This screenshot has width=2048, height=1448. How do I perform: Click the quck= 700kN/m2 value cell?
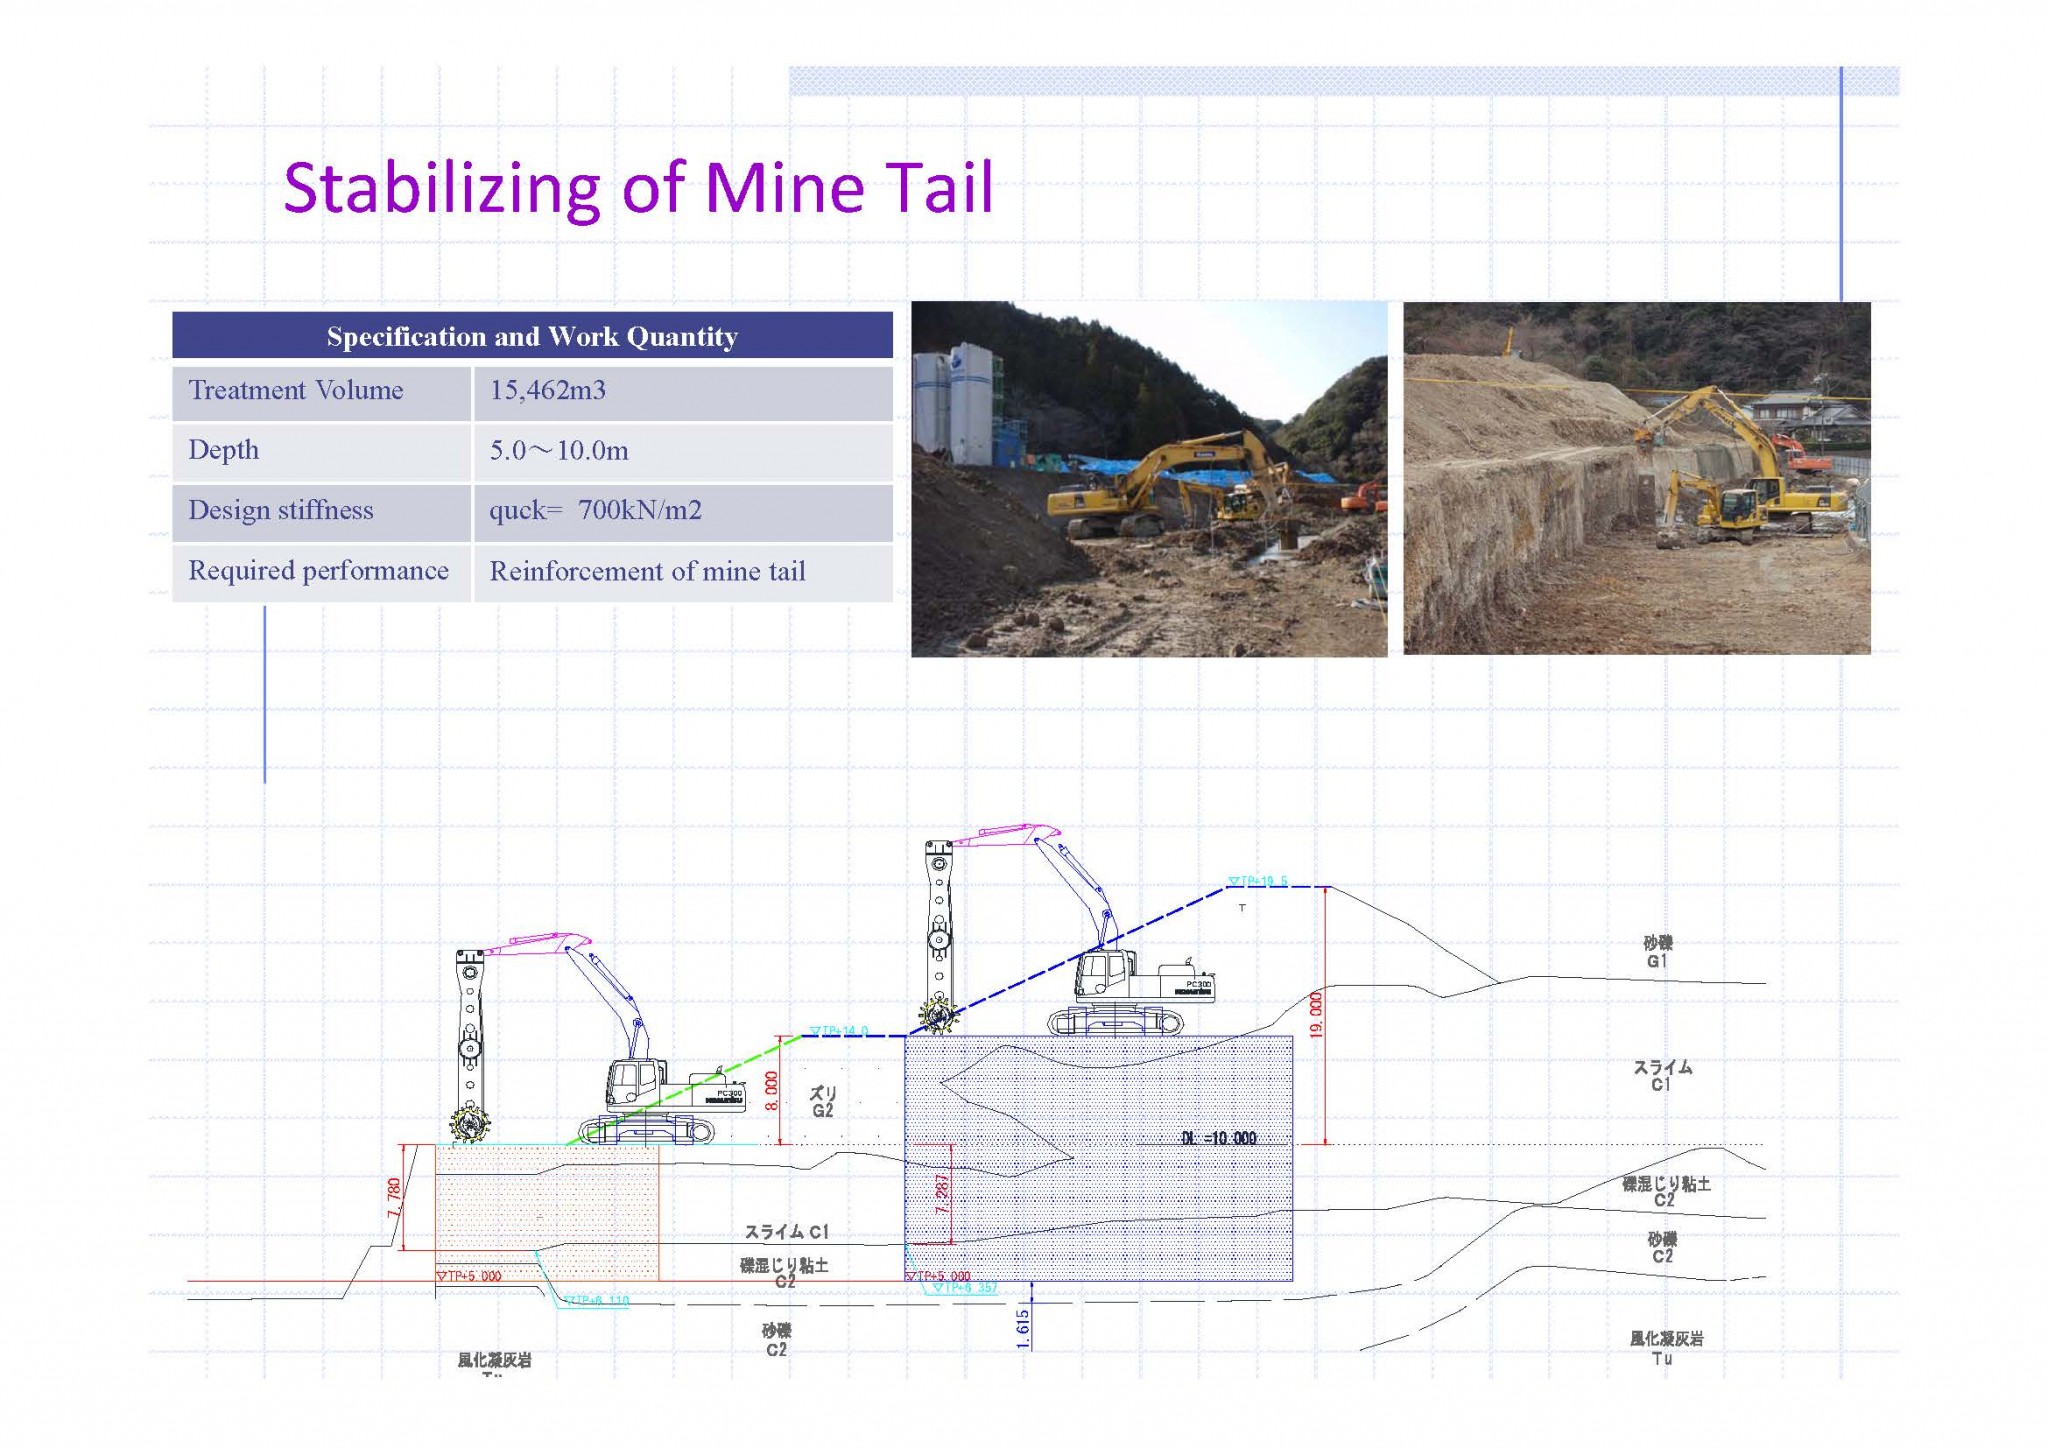pos(683,512)
